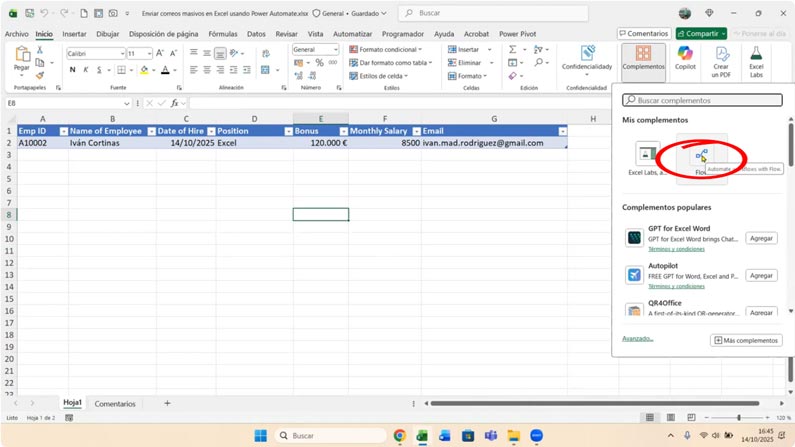This screenshot has height=447, width=795.
Task: Click the AutoSum sigma icon
Action: pos(513,49)
